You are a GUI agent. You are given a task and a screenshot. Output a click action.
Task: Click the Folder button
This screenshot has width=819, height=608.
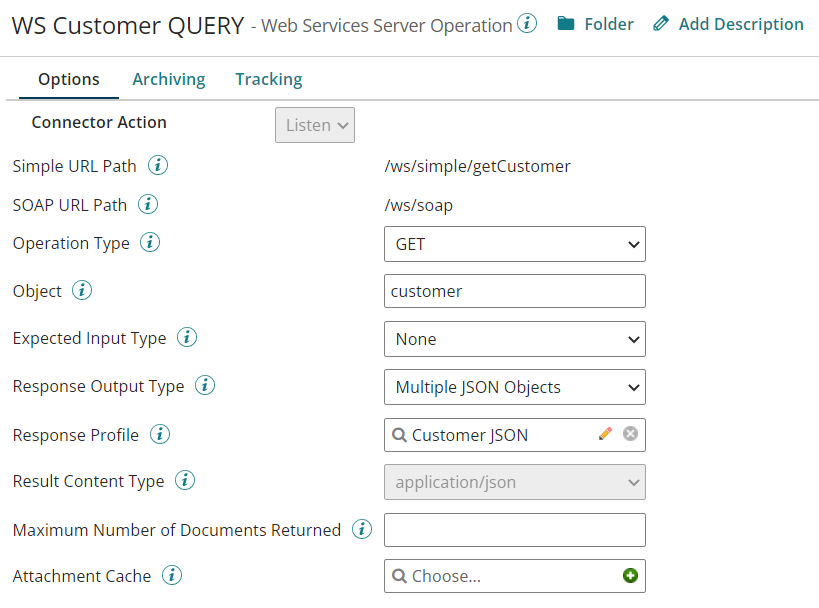tap(594, 24)
